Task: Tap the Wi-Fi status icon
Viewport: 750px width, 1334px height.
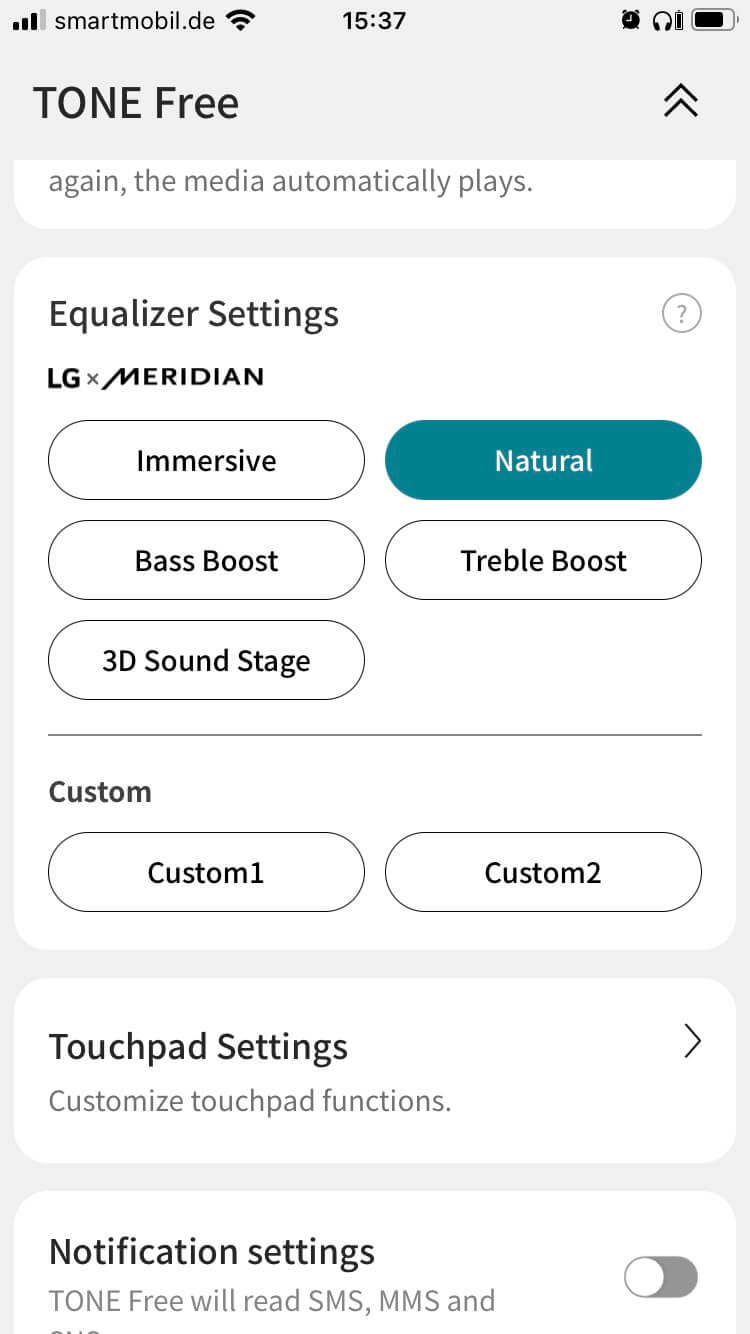Action: coord(240,20)
